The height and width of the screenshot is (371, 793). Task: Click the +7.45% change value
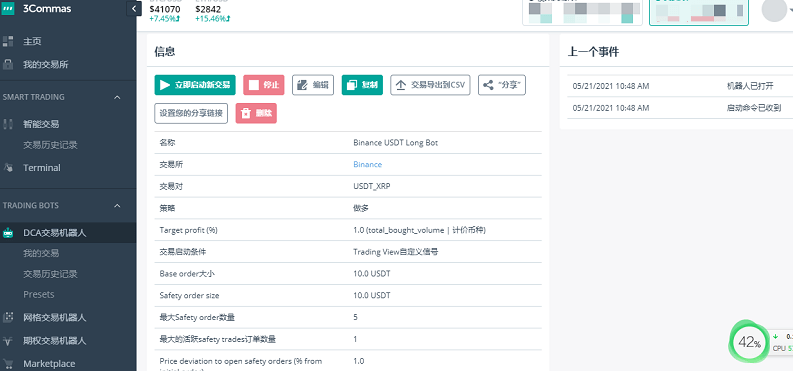164,19
